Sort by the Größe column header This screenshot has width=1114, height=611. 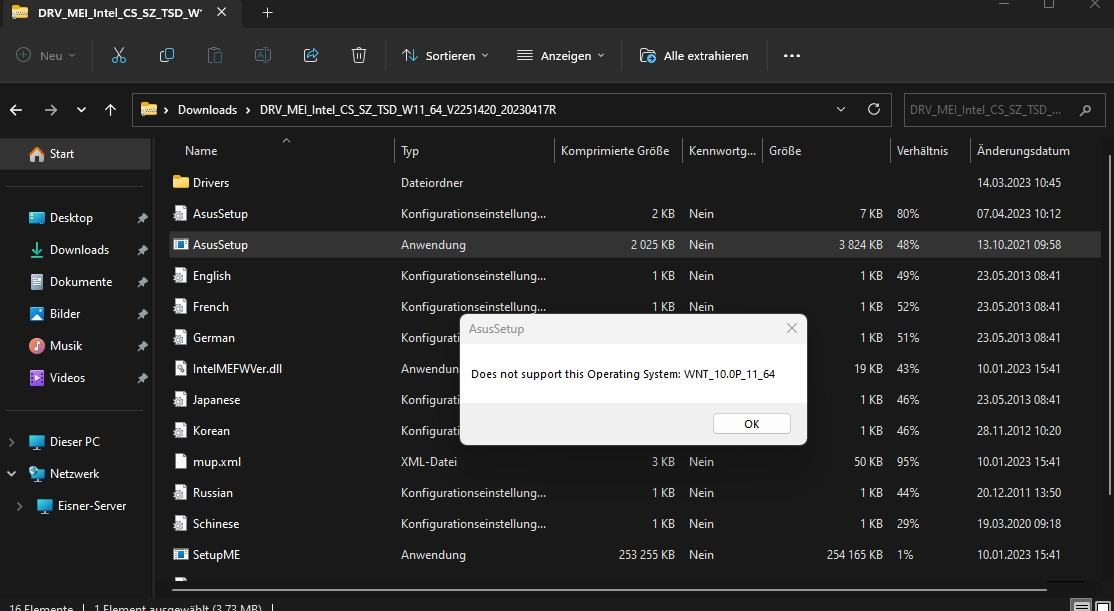coord(785,151)
